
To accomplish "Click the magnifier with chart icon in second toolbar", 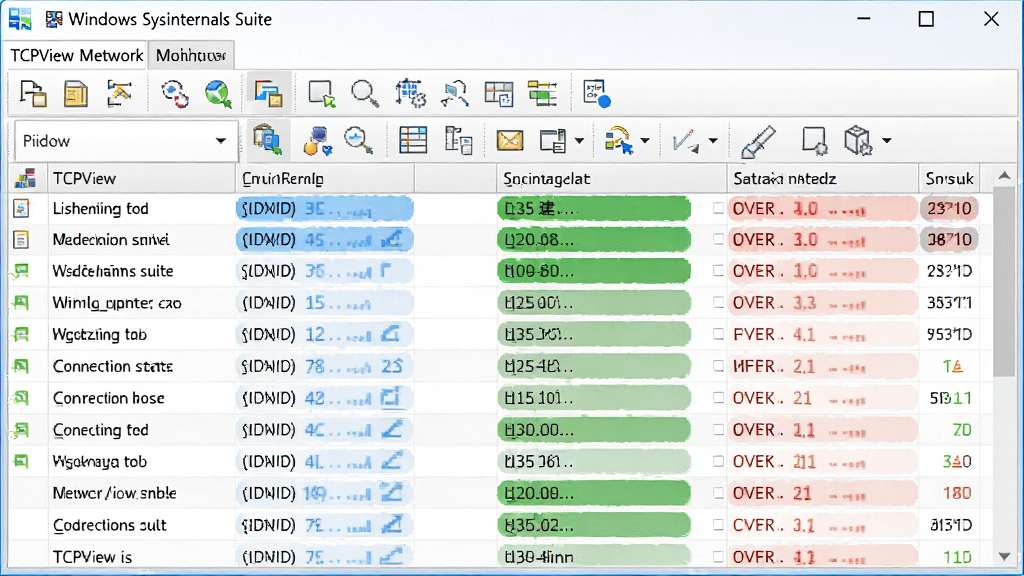I will click(x=359, y=140).
